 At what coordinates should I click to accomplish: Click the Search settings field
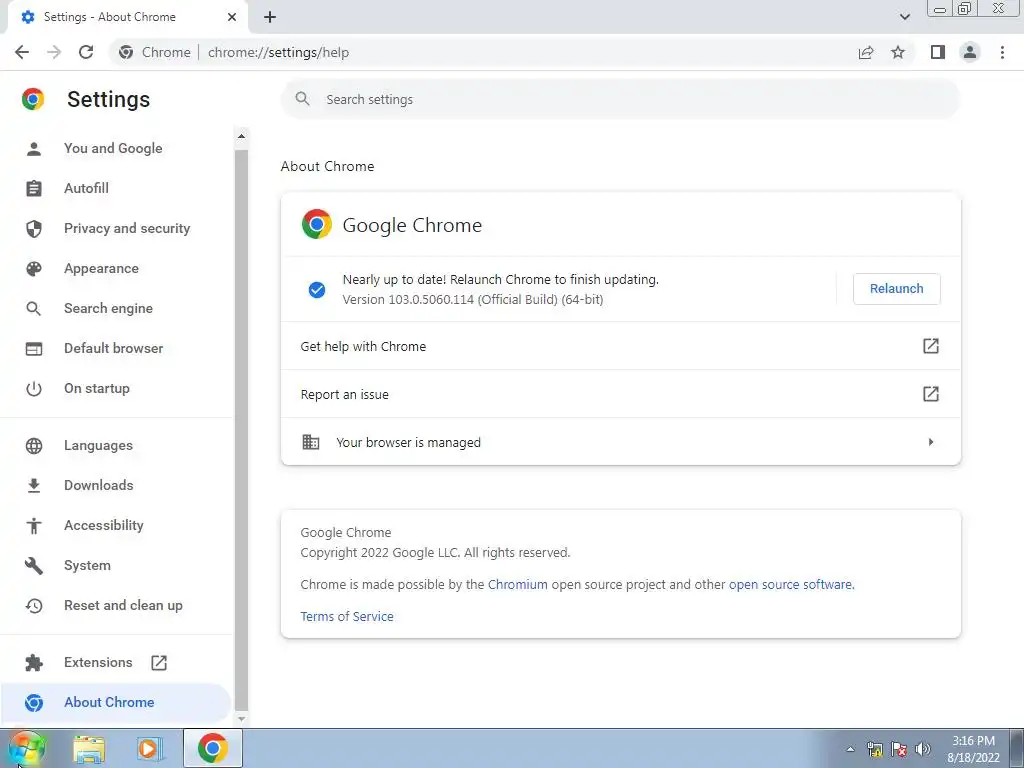click(620, 99)
